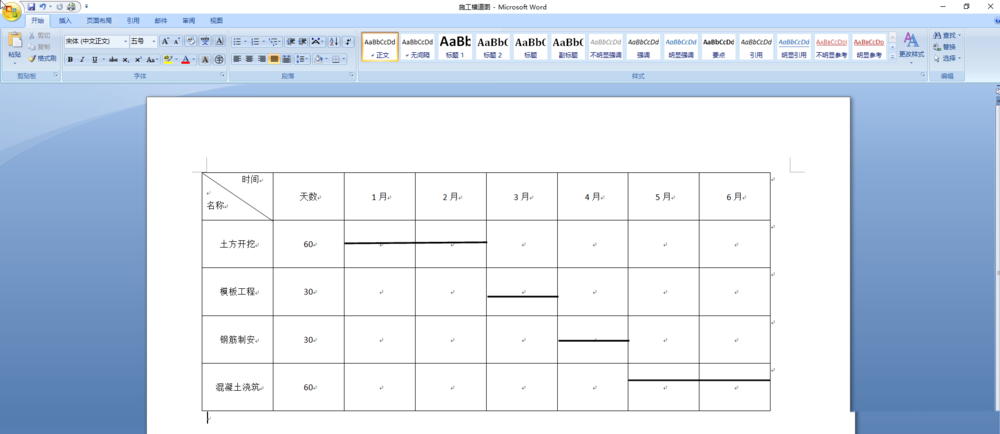Toggle superscript formatting
The image size is (1000, 434).
(x=138, y=60)
